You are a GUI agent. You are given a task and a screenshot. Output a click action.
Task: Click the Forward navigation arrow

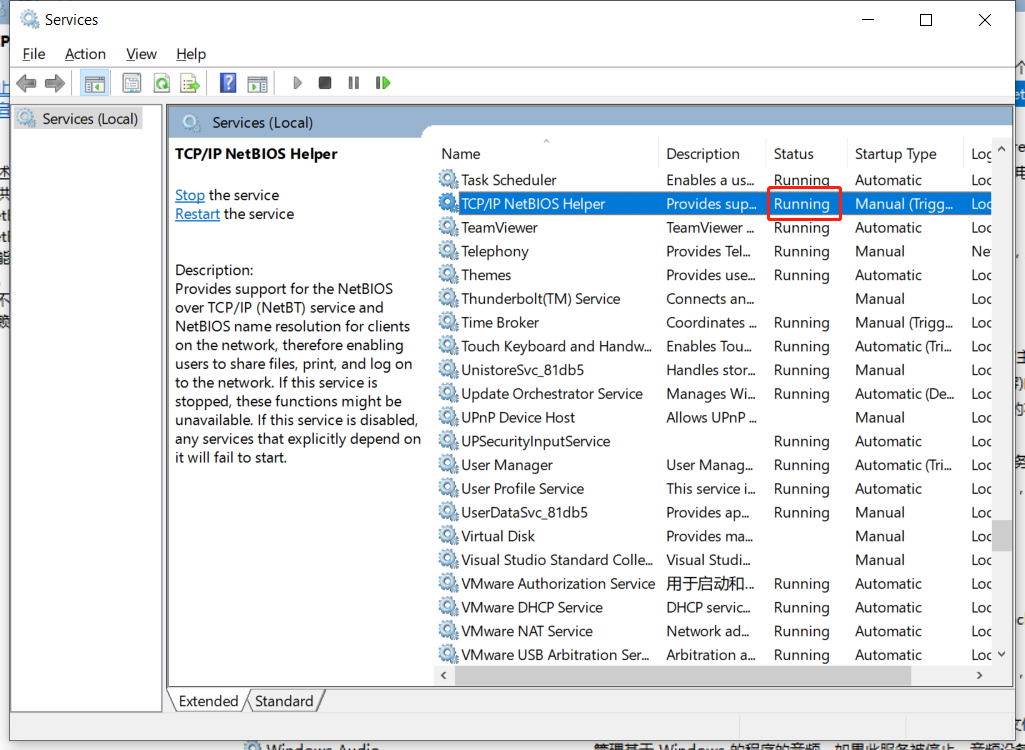click(56, 83)
